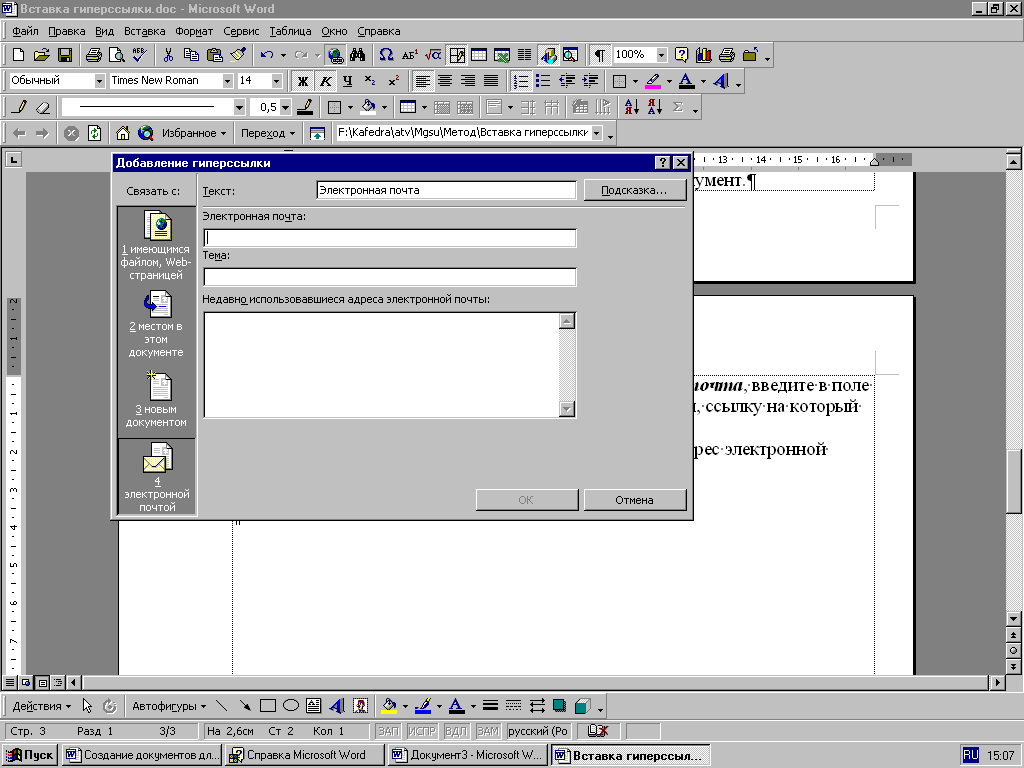Screen dimensions: 1024x768
Task: Cut selection with scissors icon
Action: 168,55
